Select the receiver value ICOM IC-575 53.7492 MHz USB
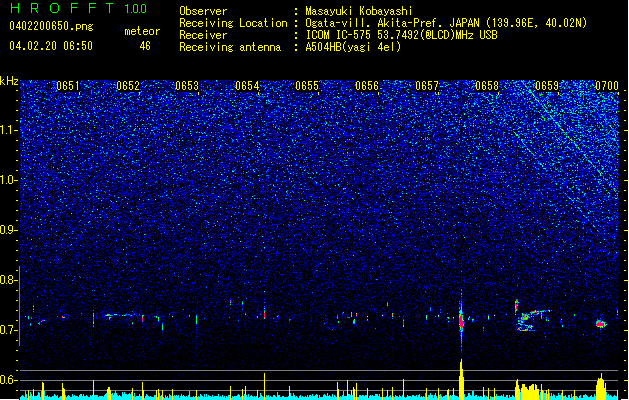The width and height of the screenshot is (629, 400). point(402,35)
